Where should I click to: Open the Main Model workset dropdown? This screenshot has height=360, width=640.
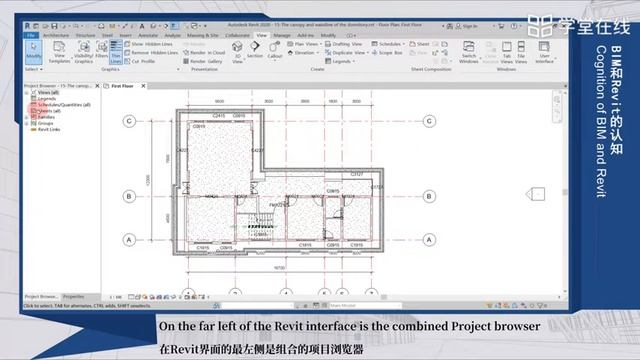pos(365,305)
